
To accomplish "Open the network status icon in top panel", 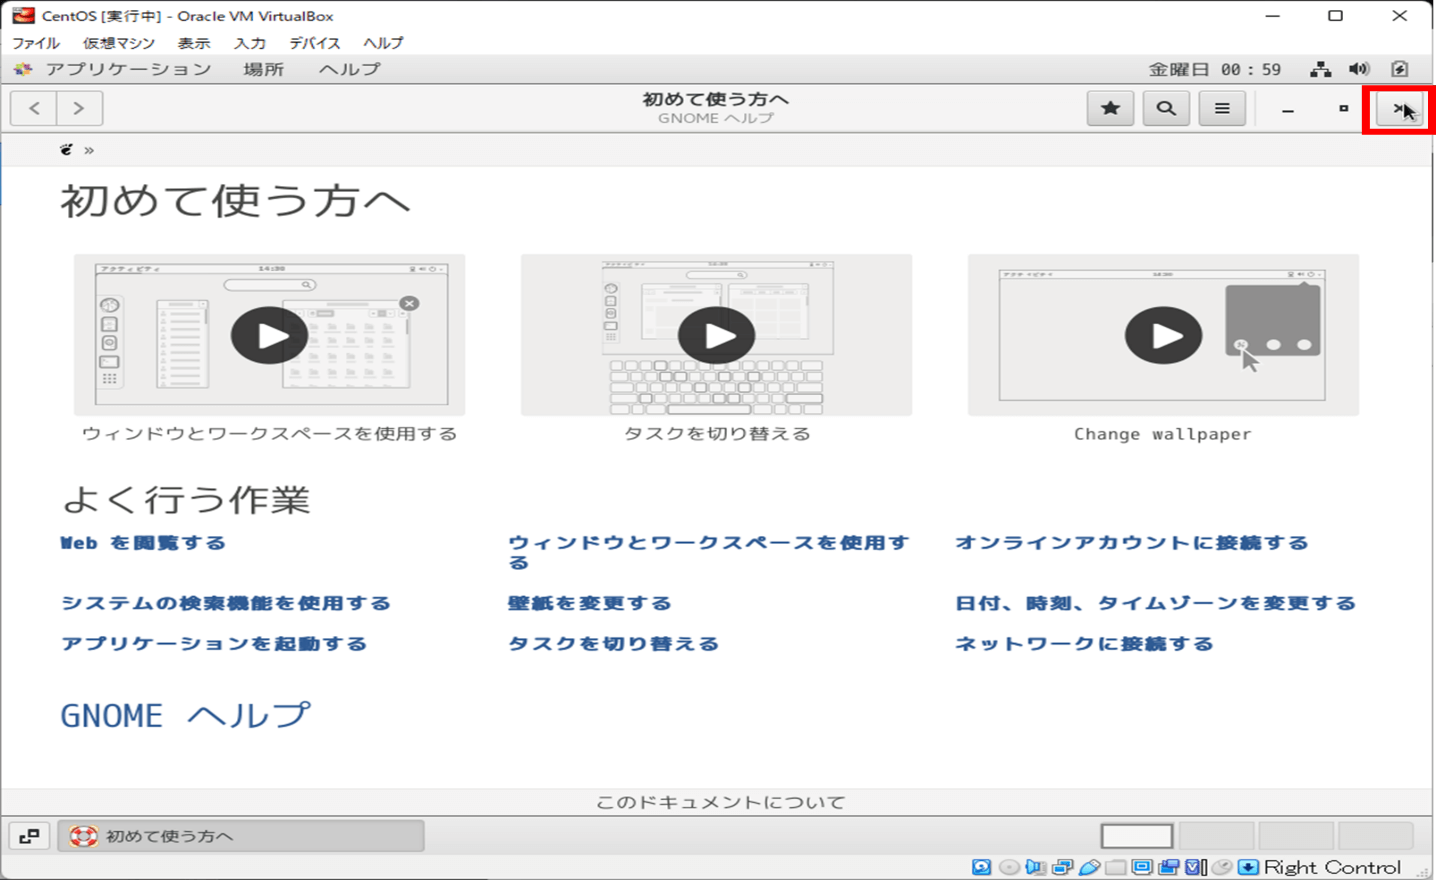I will click(1321, 69).
